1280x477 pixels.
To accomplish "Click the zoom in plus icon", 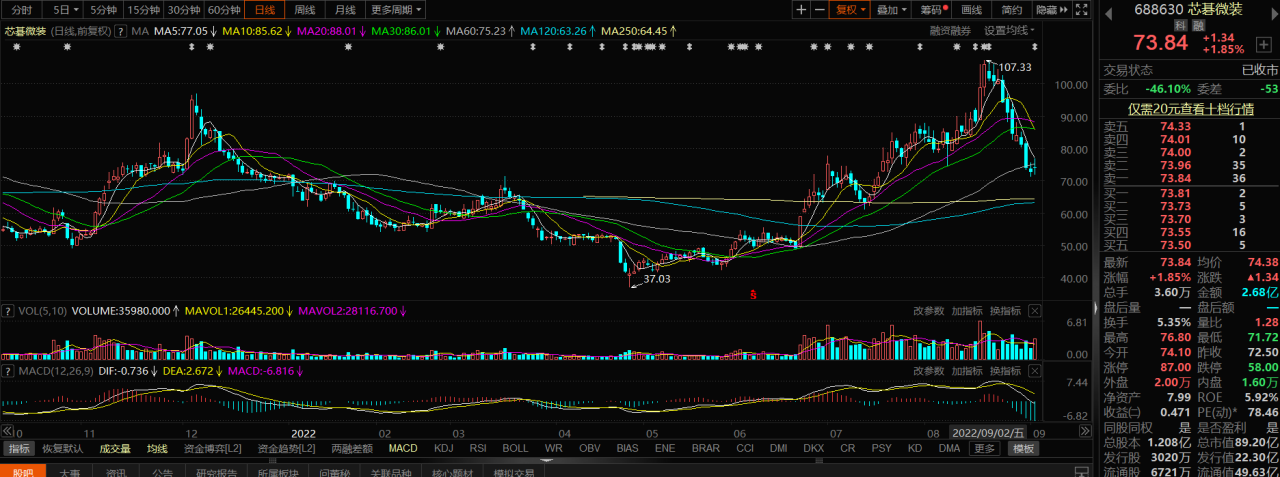I will (801, 10).
